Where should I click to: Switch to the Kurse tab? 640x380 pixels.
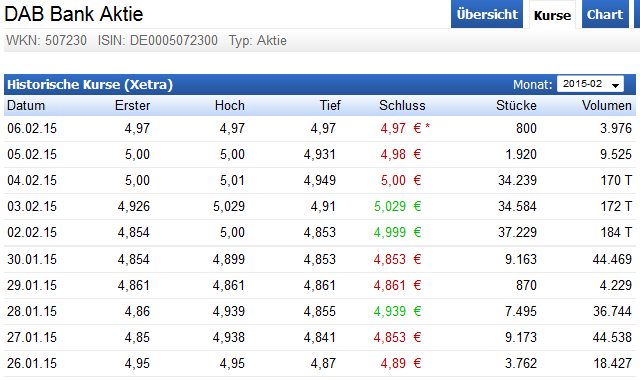pyautogui.click(x=552, y=15)
